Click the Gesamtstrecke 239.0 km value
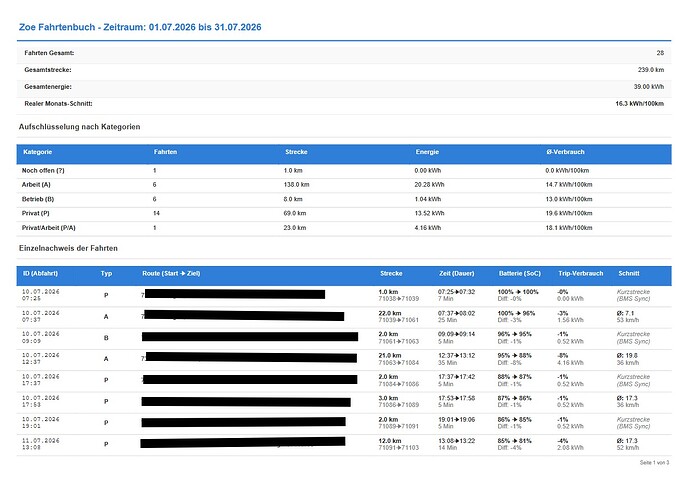Image resolution: width=690 pixels, height=478 pixels. 651,70
